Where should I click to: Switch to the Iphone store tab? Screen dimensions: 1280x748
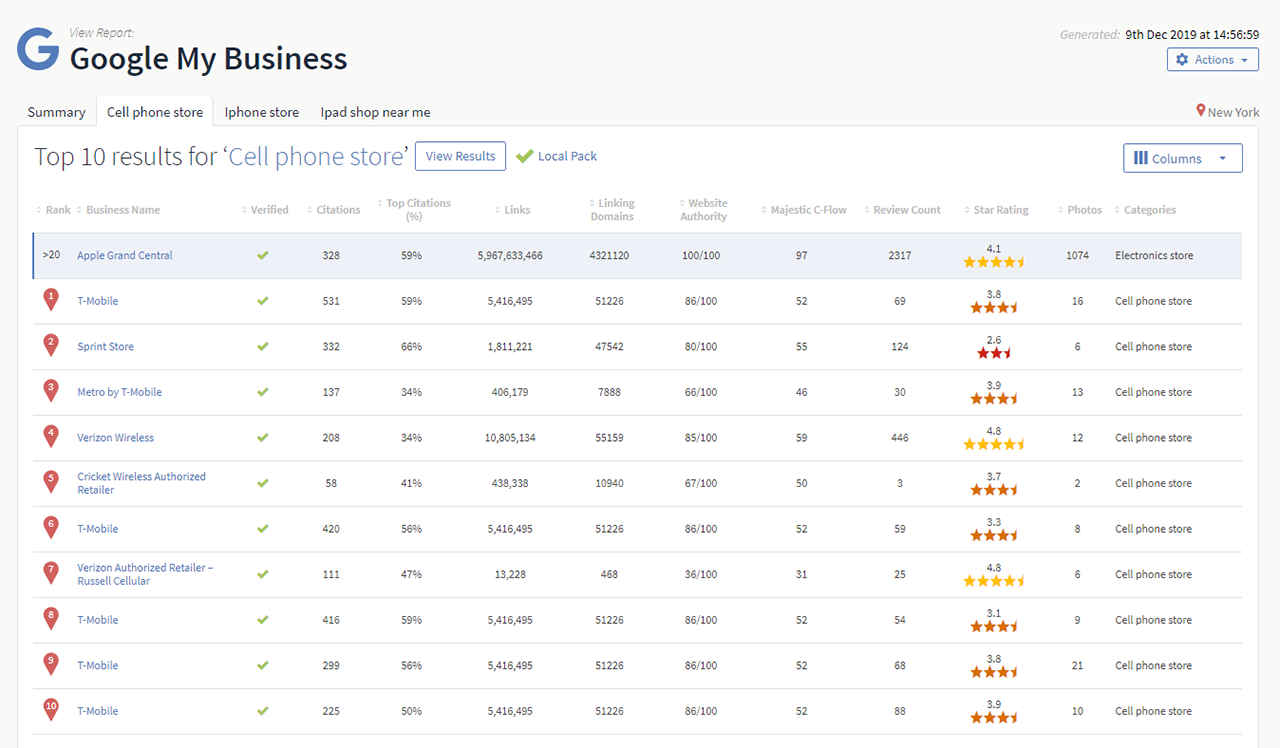tap(261, 112)
